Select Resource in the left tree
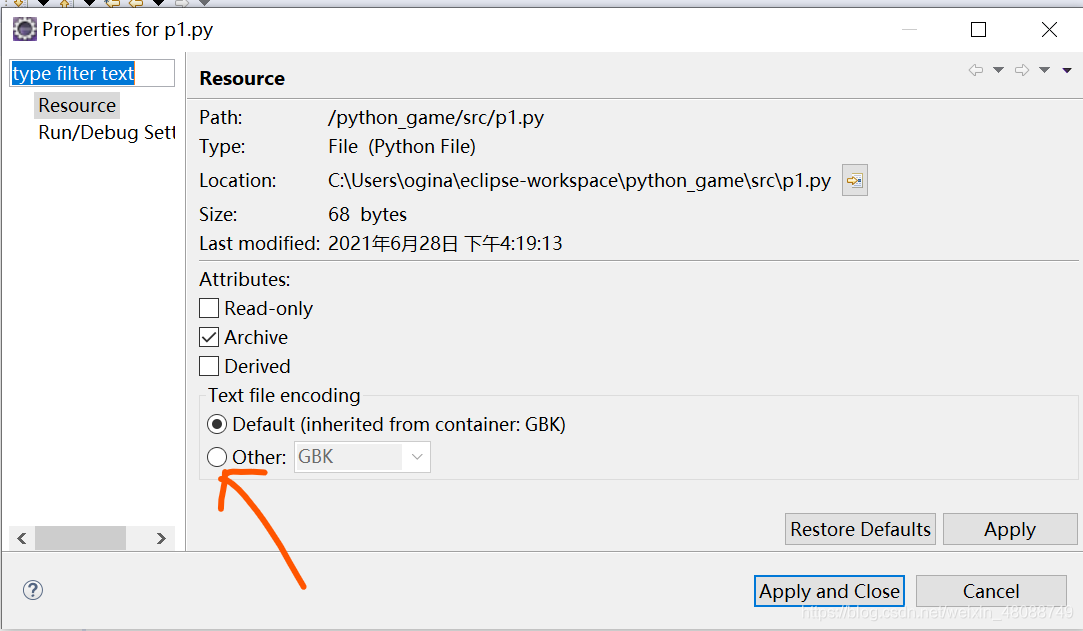Image resolution: width=1083 pixels, height=631 pixels. click(77, 105)
